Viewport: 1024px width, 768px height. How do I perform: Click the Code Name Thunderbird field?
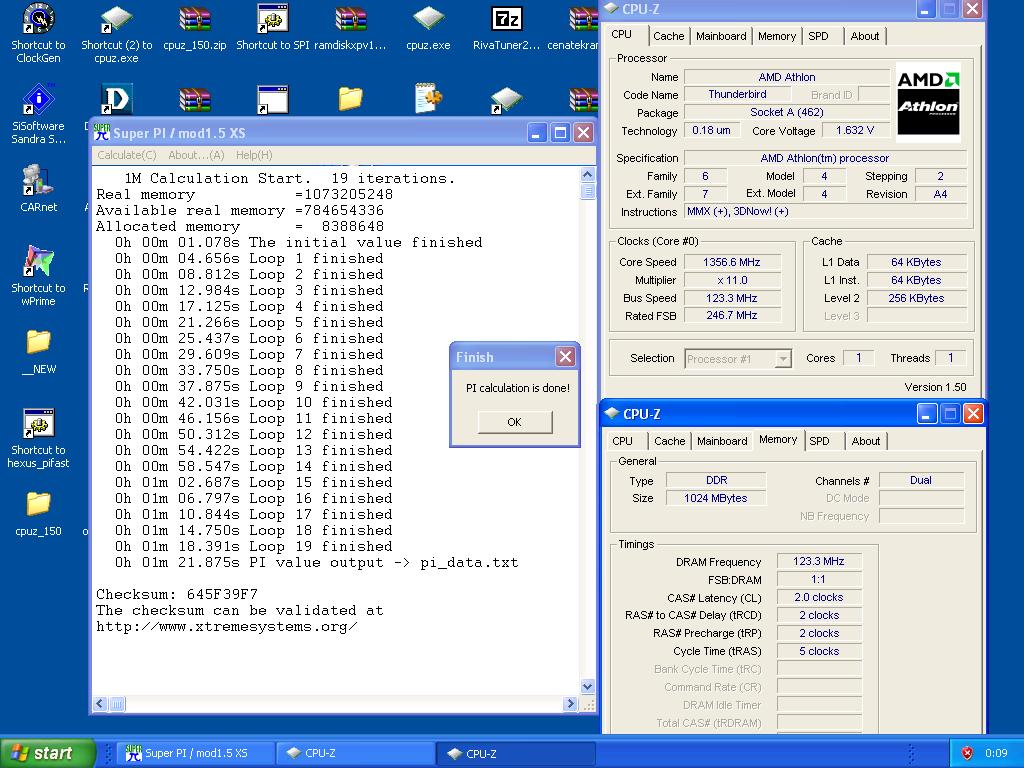click(737, 95)
